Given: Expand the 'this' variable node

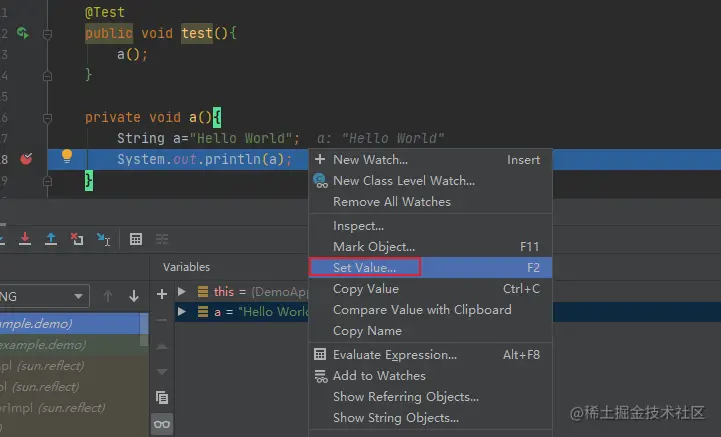Looking at the screenshot, I should (182, 291).
